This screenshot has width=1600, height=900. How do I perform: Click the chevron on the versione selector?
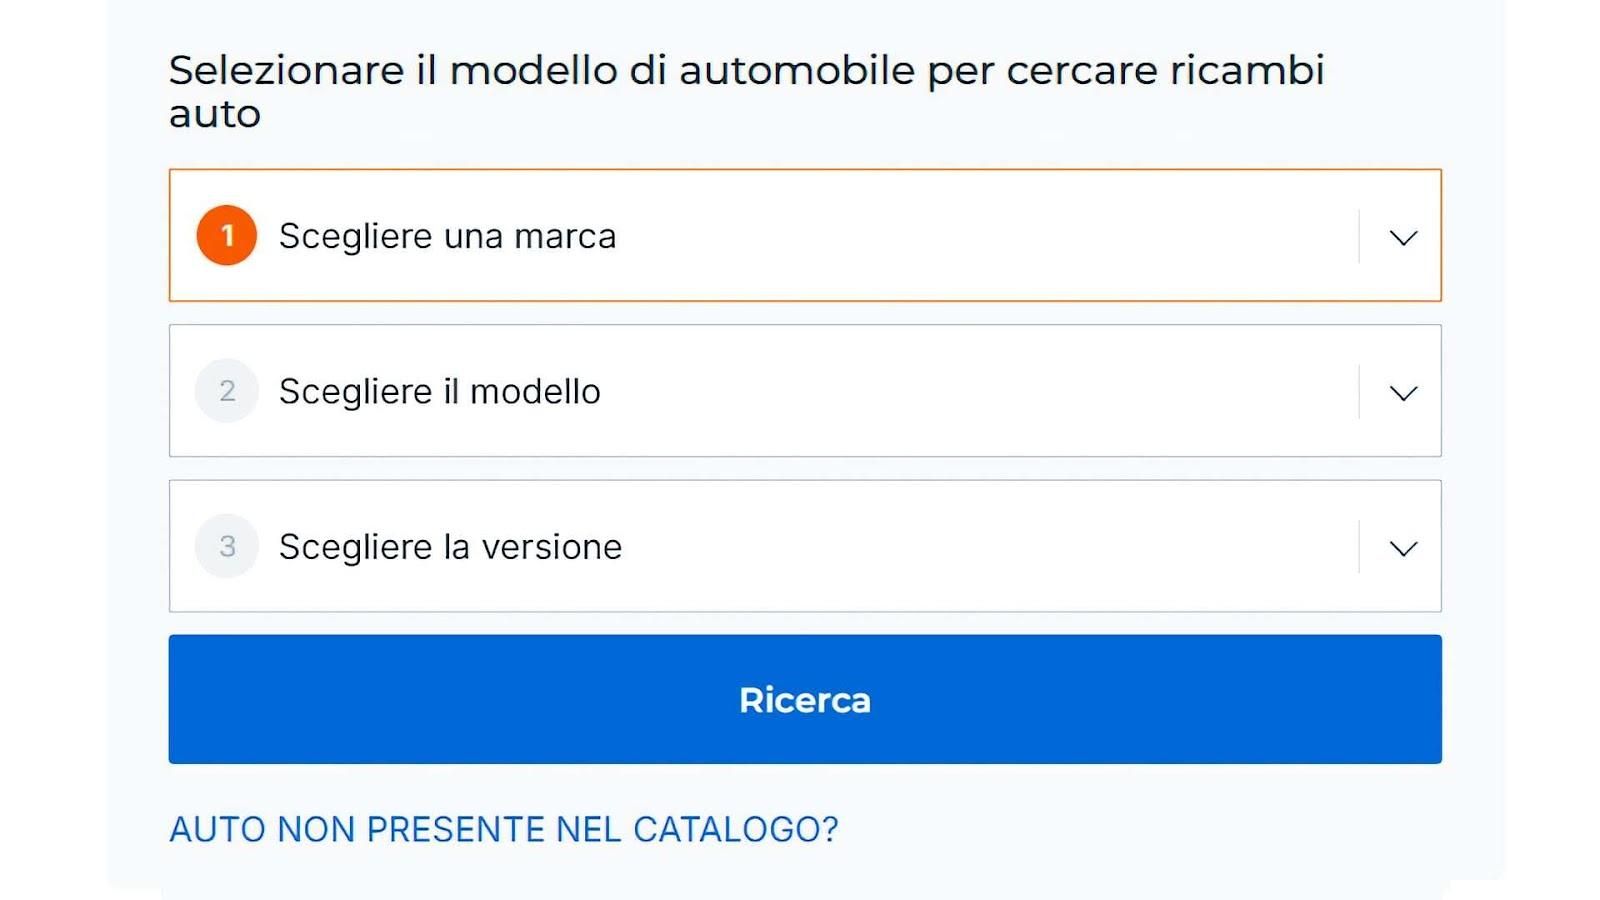pos(1404,547)
